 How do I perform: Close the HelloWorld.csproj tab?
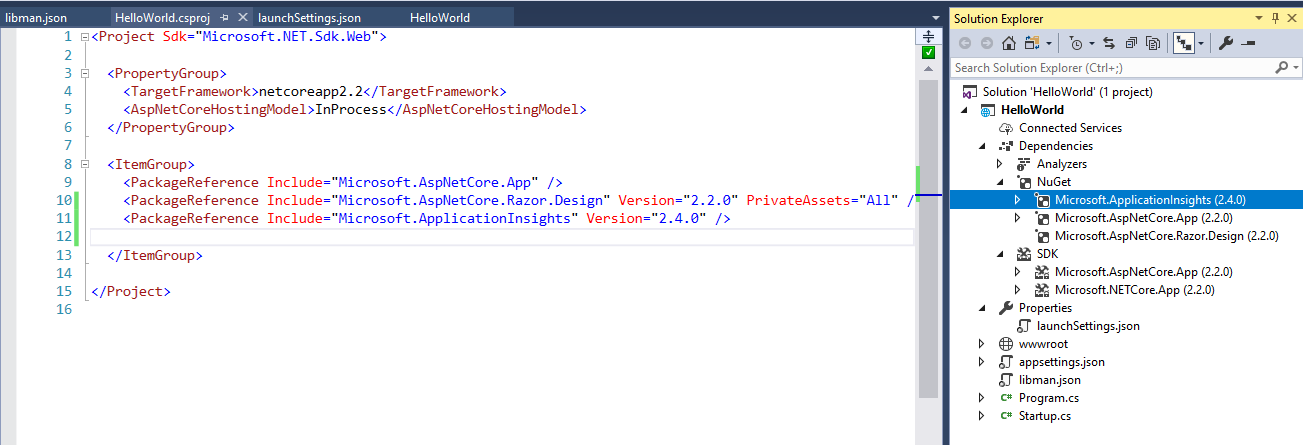coord(241,18)
